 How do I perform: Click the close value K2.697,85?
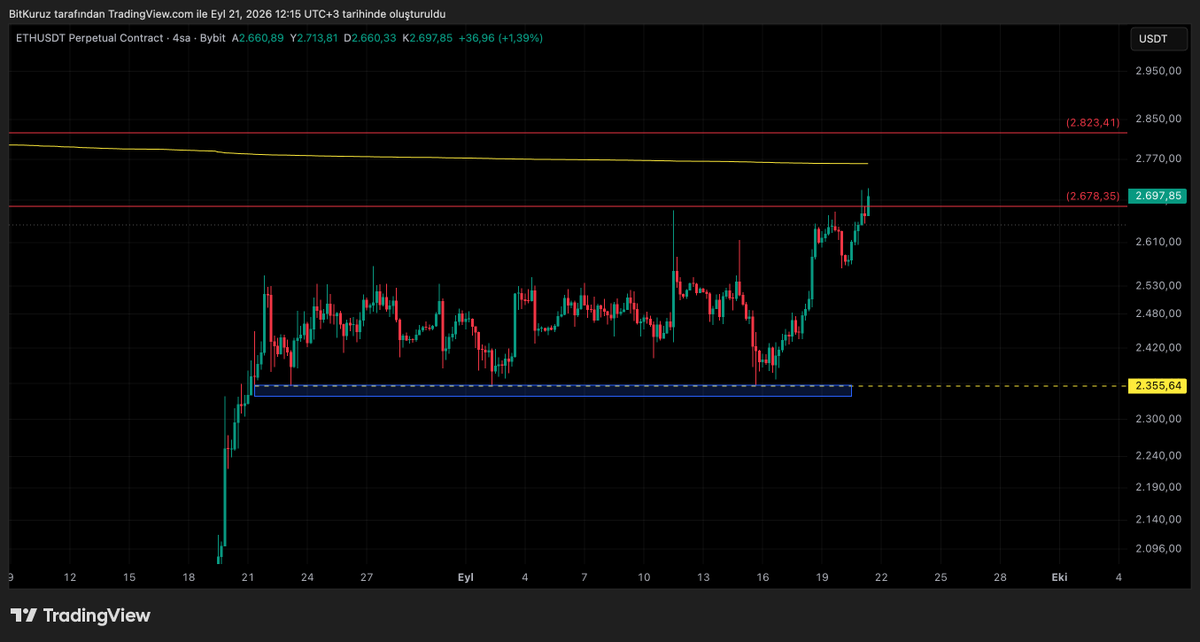coord(428,37)
